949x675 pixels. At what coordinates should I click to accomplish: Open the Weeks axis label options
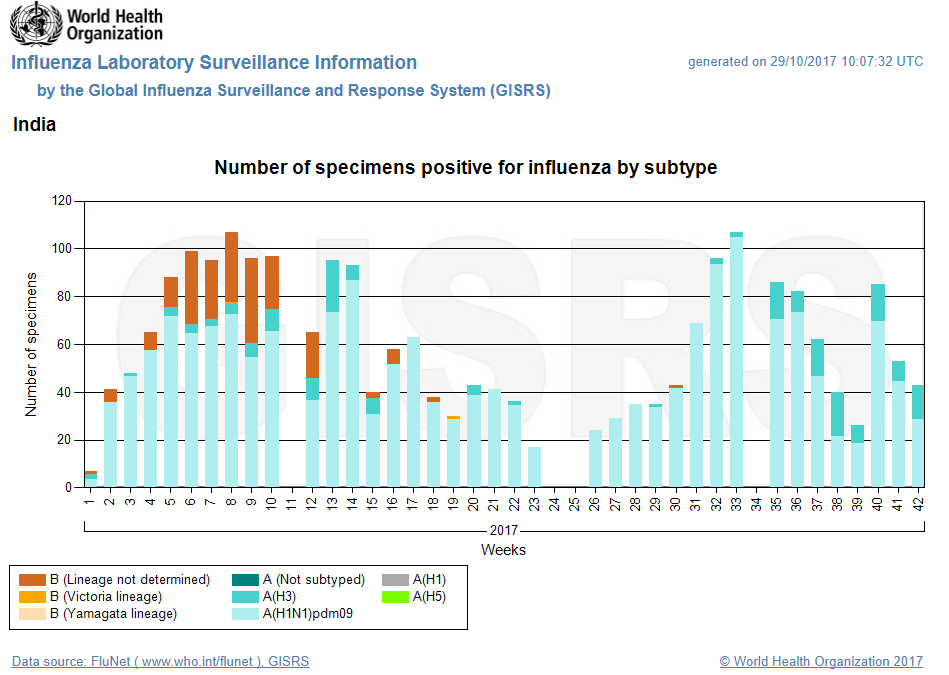(504, 549)
